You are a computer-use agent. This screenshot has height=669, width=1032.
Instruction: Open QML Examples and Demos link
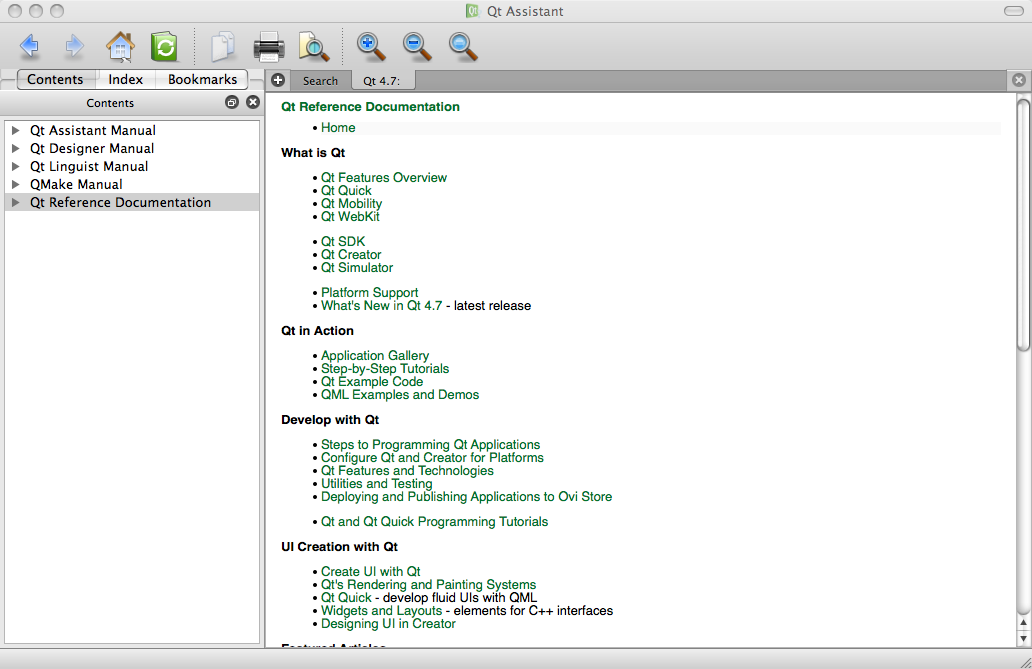point(400,395)
